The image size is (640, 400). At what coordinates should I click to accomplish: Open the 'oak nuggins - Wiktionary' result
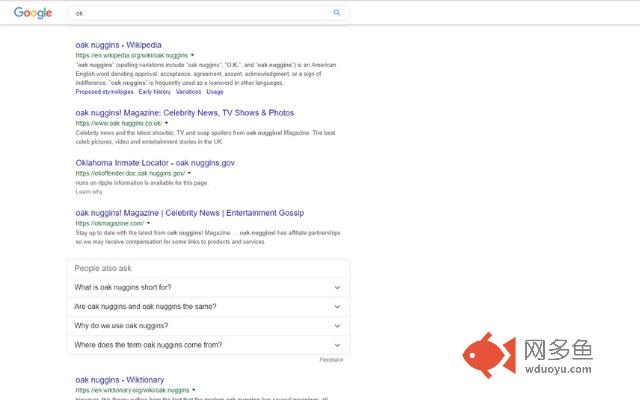click(120, 380)
